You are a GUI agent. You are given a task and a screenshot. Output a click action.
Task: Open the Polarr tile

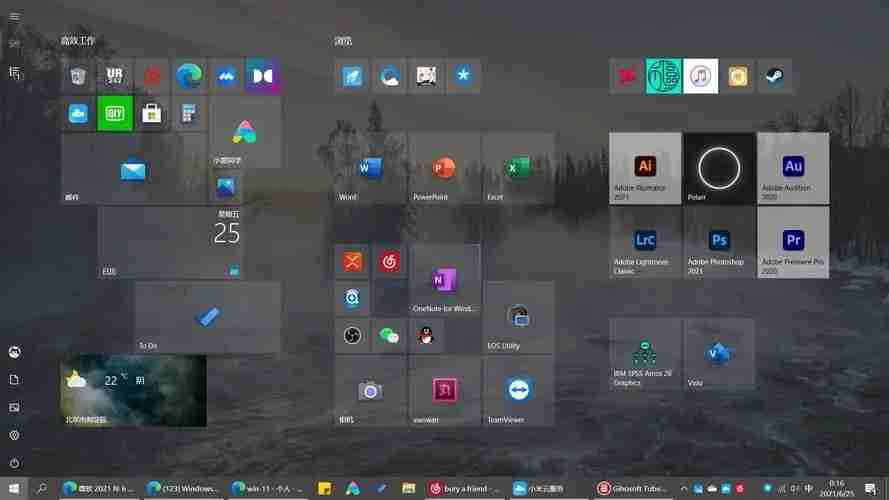pyautogui.click(x=719, y=168)
